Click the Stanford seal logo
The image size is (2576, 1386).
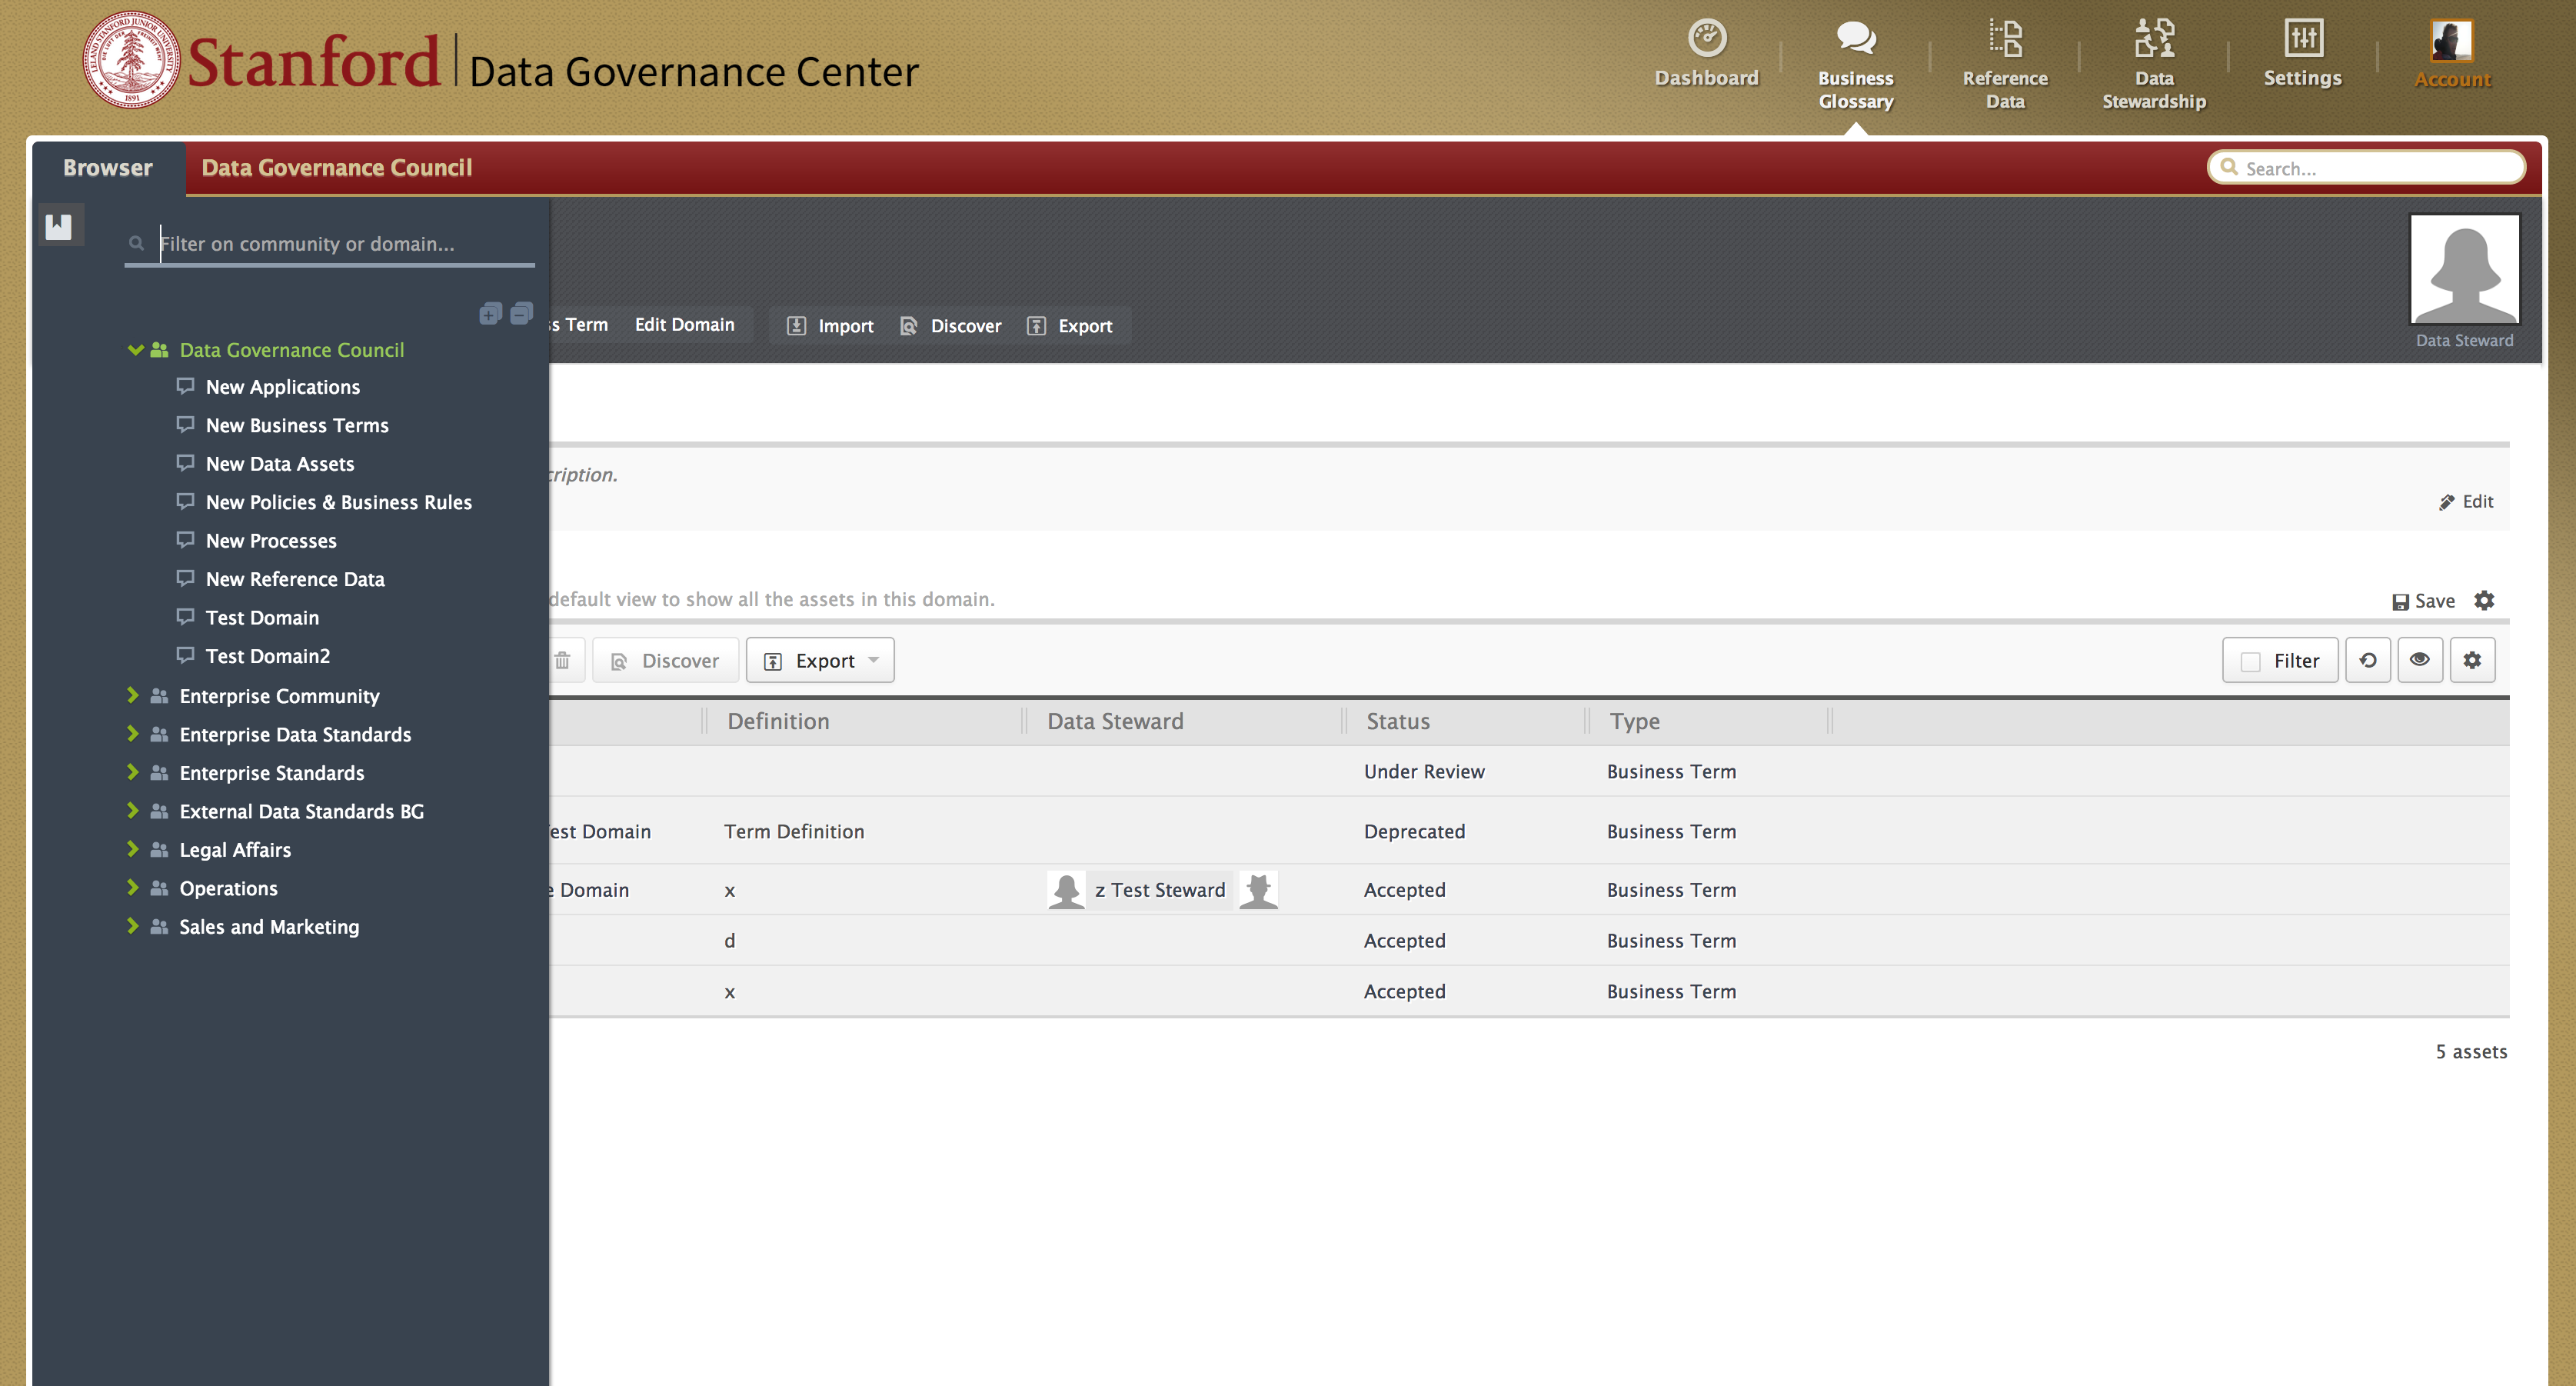click(x=131, y=60)
